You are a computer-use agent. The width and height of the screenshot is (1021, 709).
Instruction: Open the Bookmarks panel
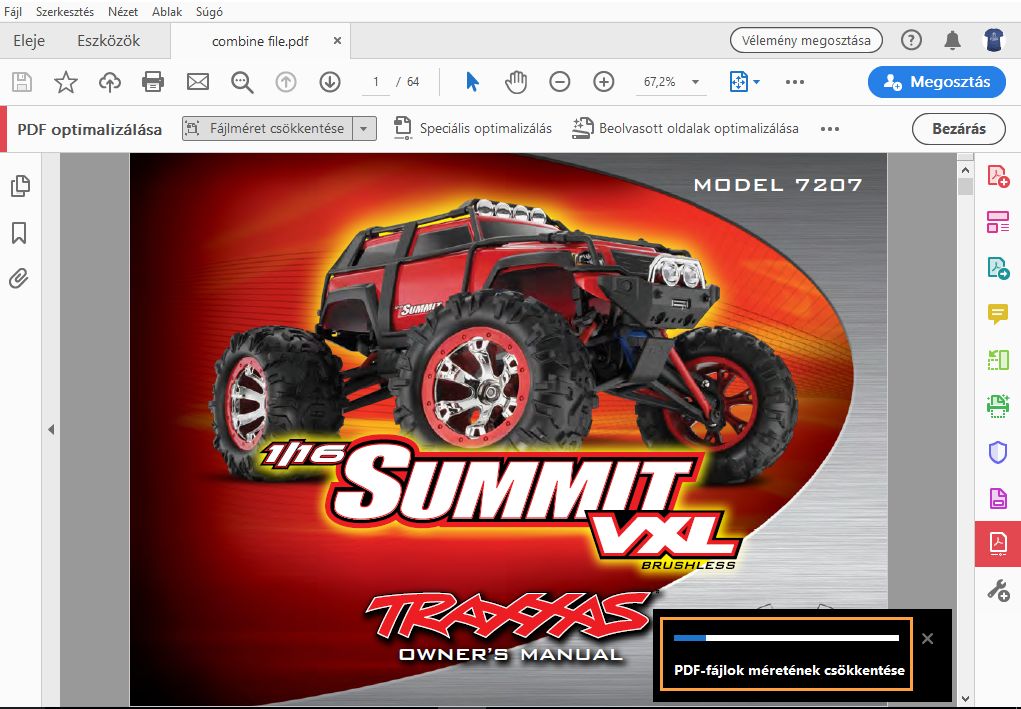pos(20,232)
